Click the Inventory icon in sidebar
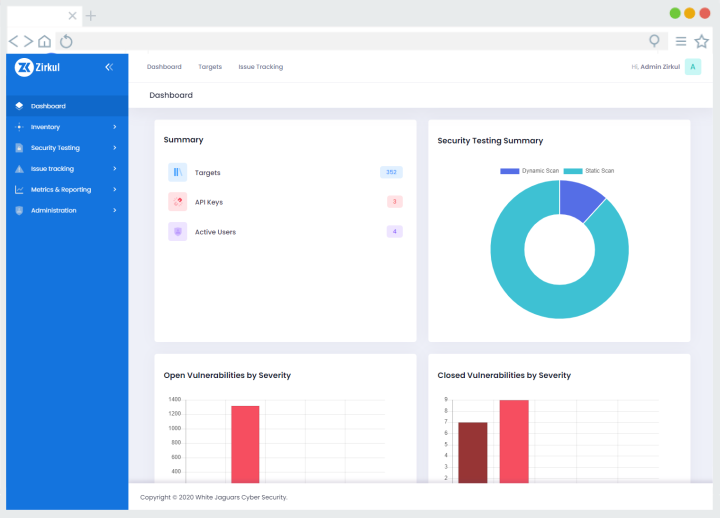Image resolution: width=720 pixels, height=518 pixels. coord(19,127)
